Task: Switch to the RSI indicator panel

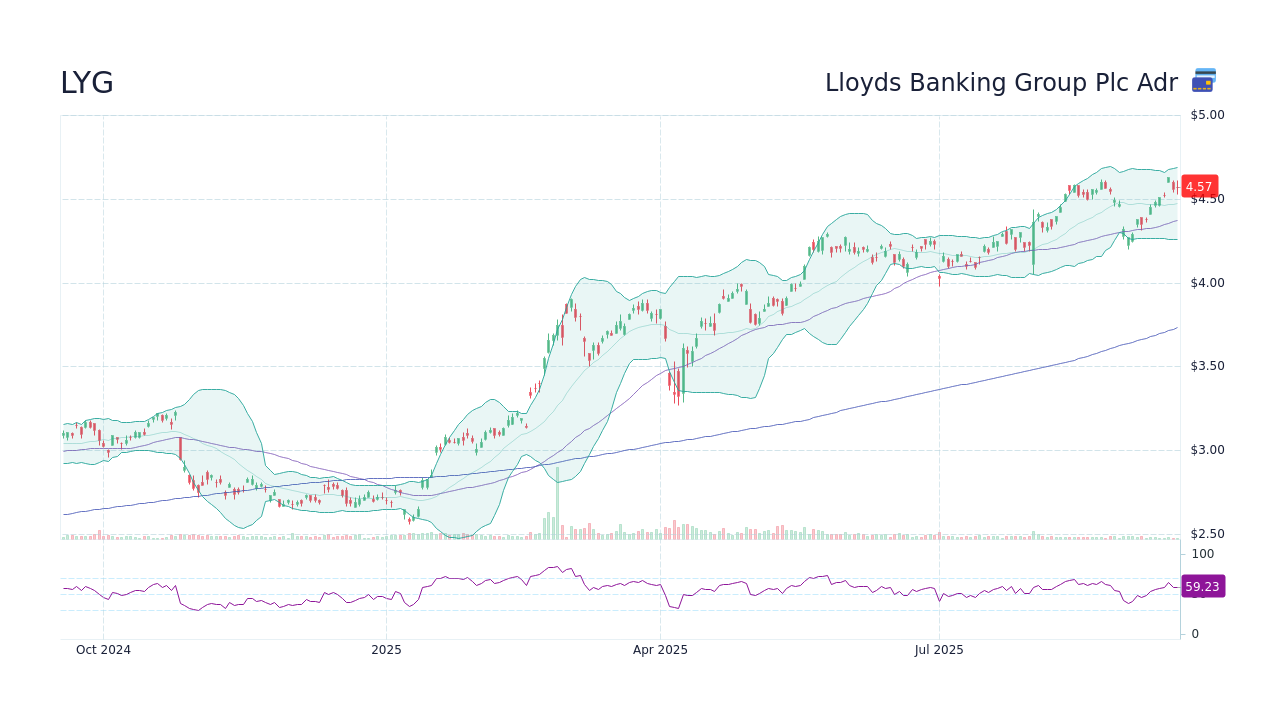Action: [x=620, y=590]
